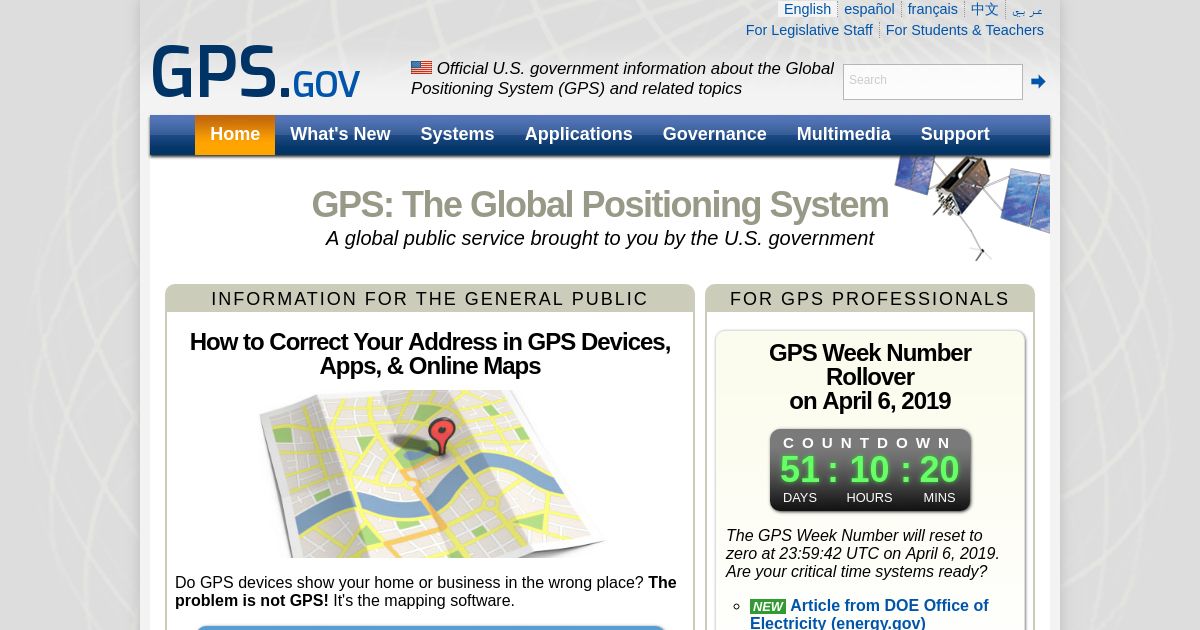Click the blue search arrow icon
The height and width of the screenshot is (630, 1200).
click(x=1038, y=82)
